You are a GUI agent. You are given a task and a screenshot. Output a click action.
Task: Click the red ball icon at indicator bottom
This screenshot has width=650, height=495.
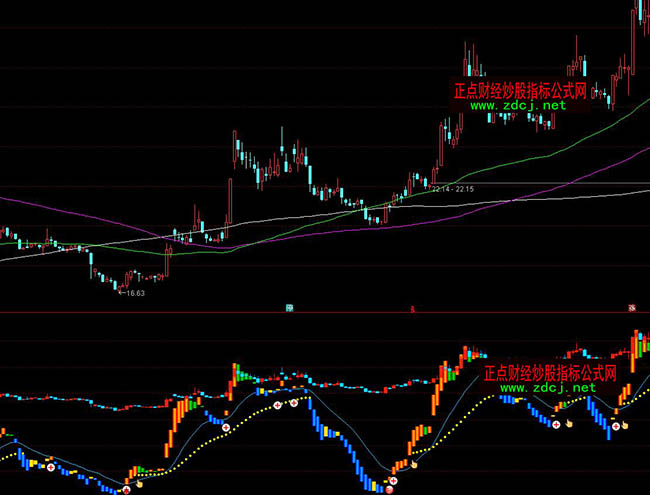coord(390,488)
